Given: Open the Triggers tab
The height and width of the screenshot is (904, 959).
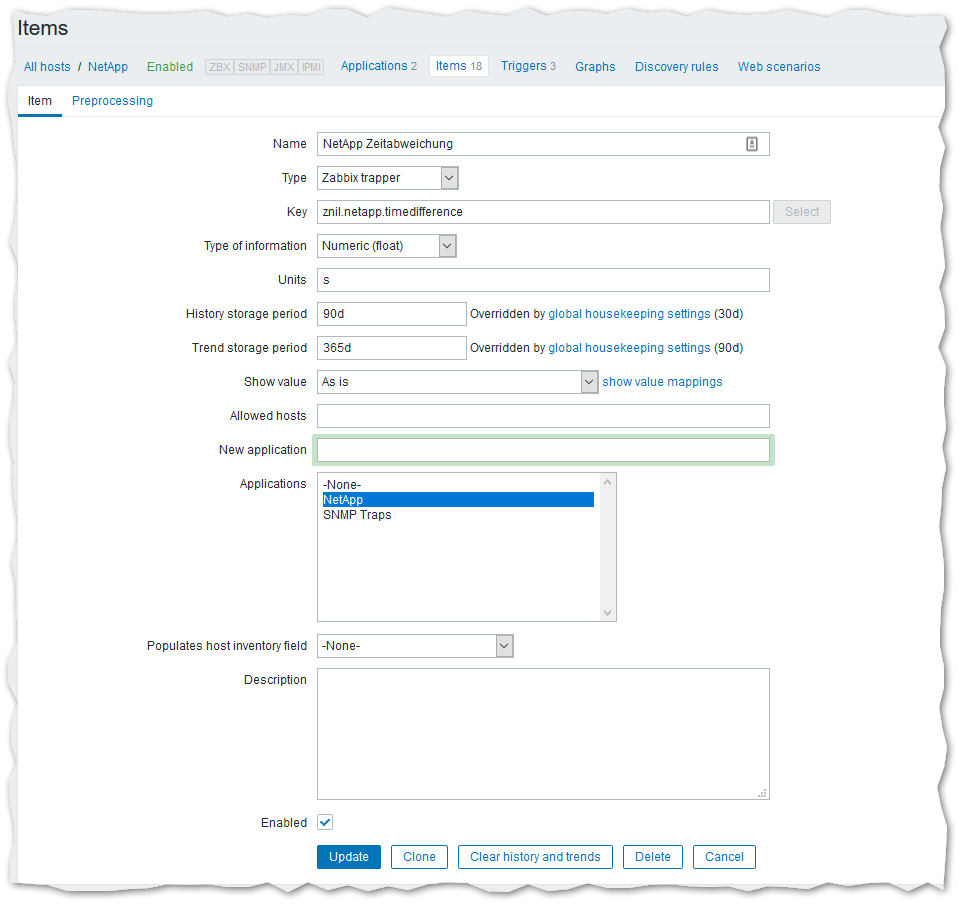Looking at the screenshot, I should pyautogui.click(x=528, y=66).
